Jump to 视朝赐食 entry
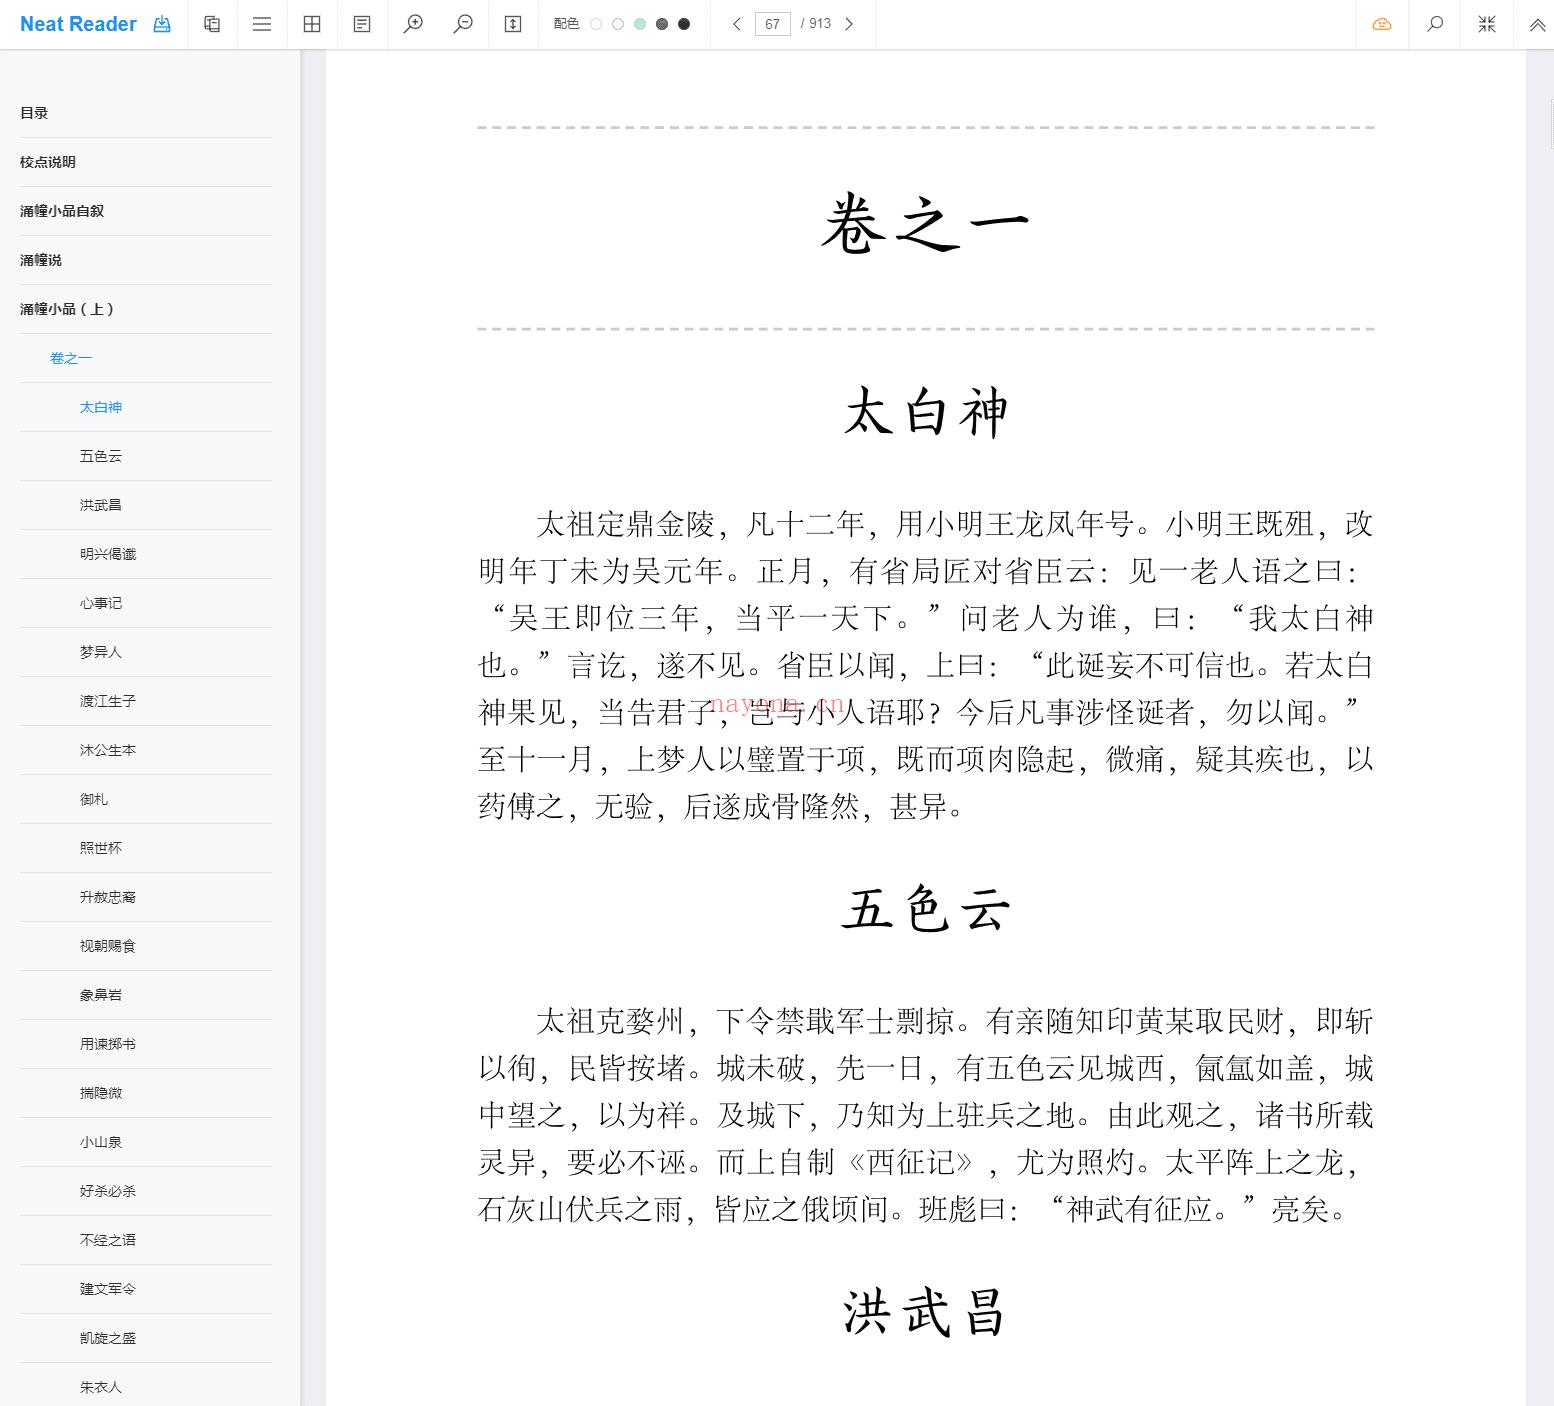1554x1406 pixels. click(x=108, y=946)
